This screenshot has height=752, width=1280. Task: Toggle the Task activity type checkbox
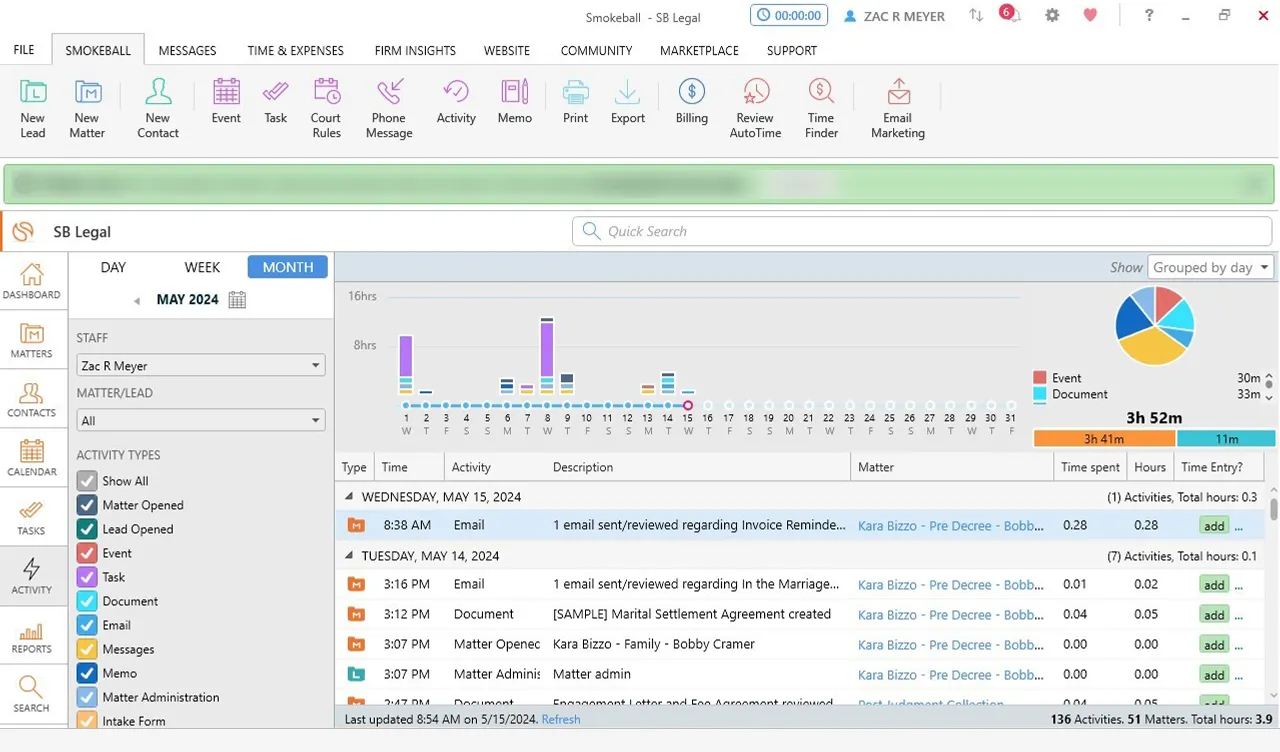(87, 577)
